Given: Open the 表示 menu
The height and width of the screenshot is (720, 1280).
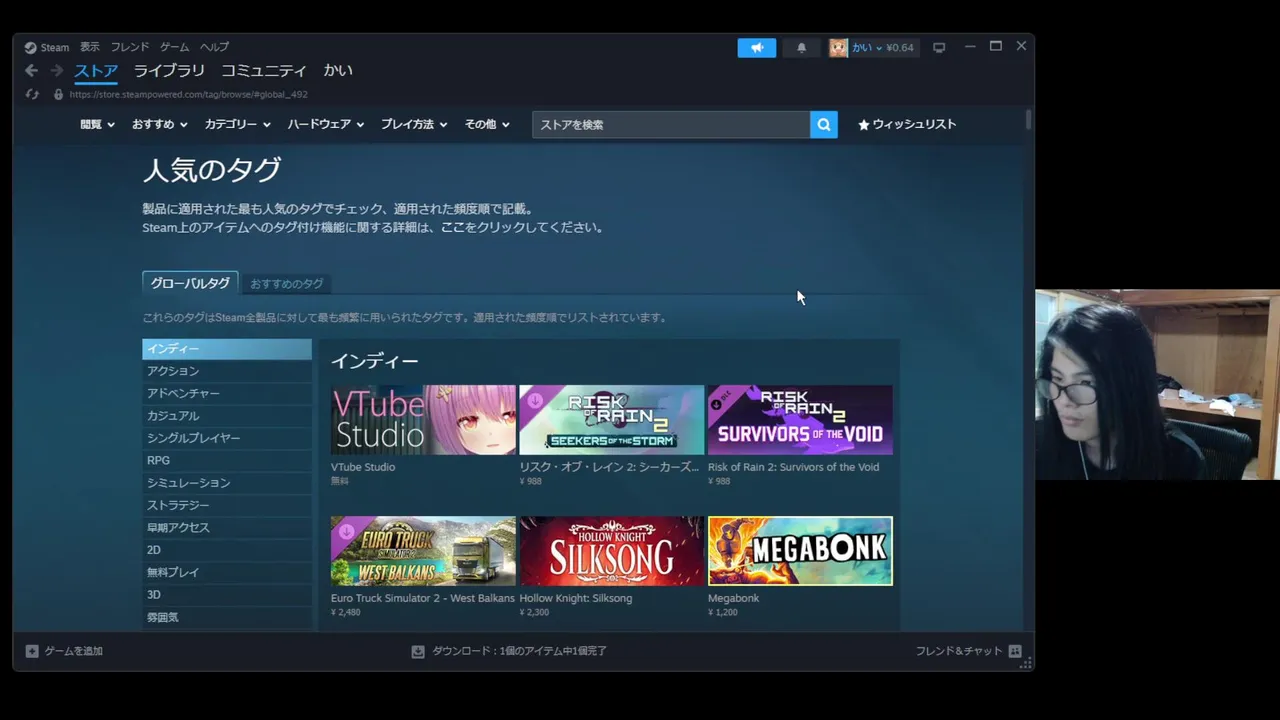Looking at the screenshot, I should (90, 47).
